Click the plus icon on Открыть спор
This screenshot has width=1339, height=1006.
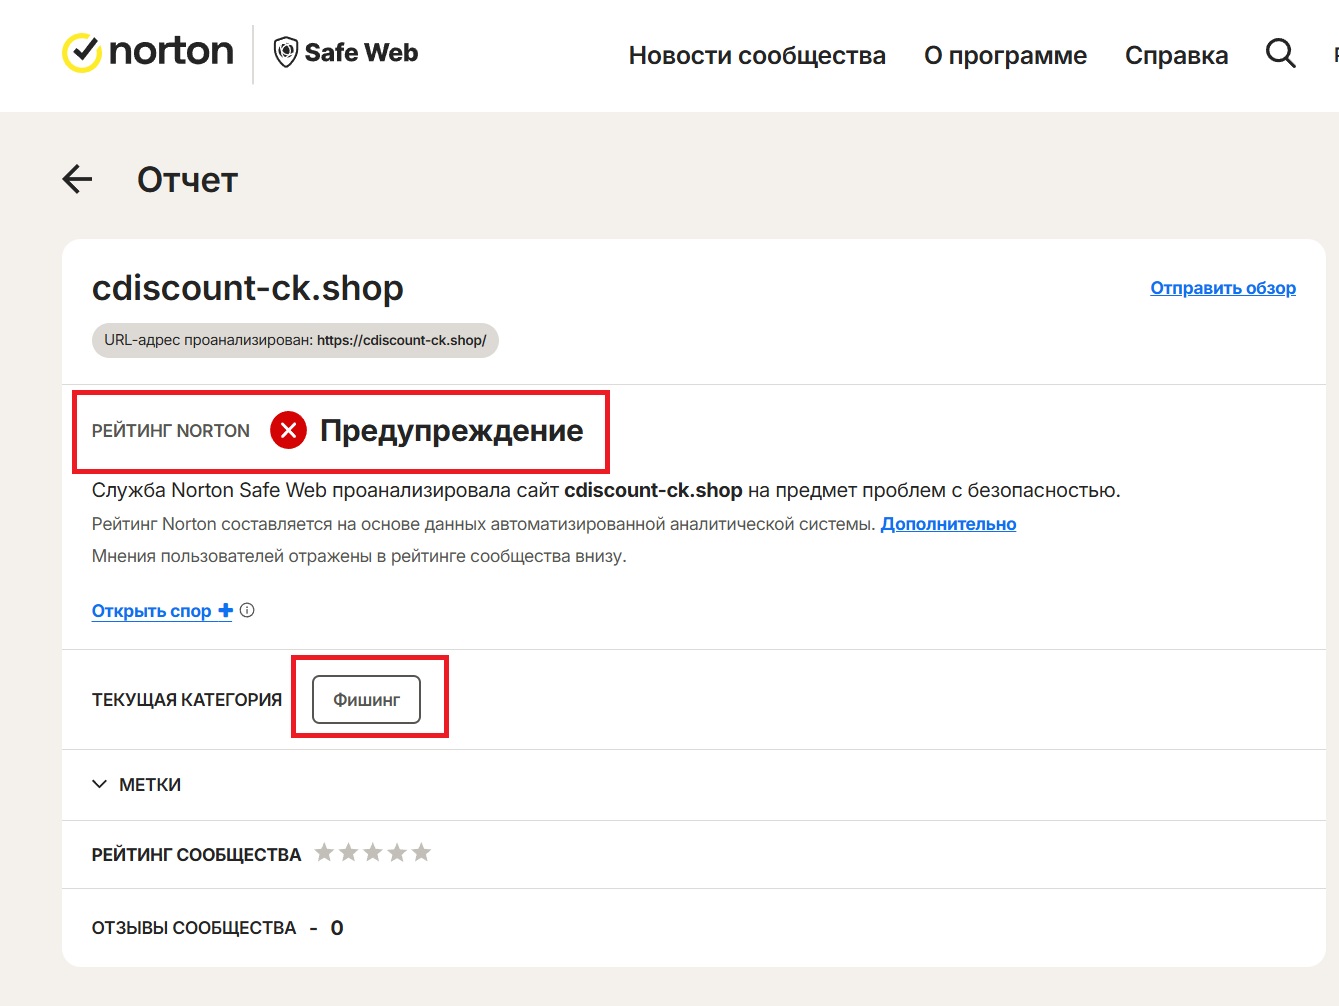225,610
